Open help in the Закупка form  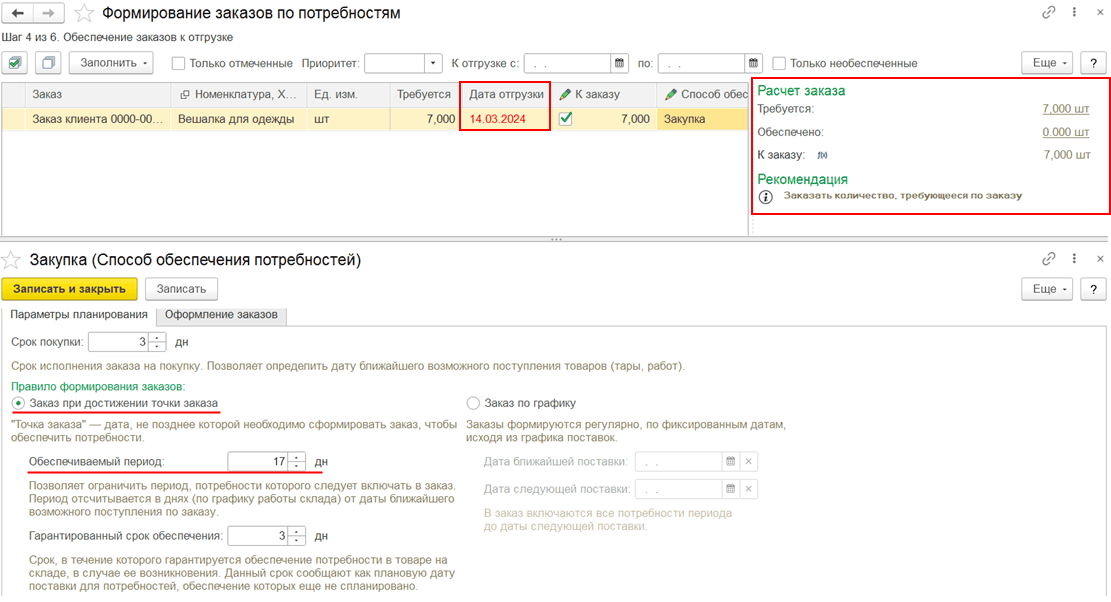[1093, 289]
